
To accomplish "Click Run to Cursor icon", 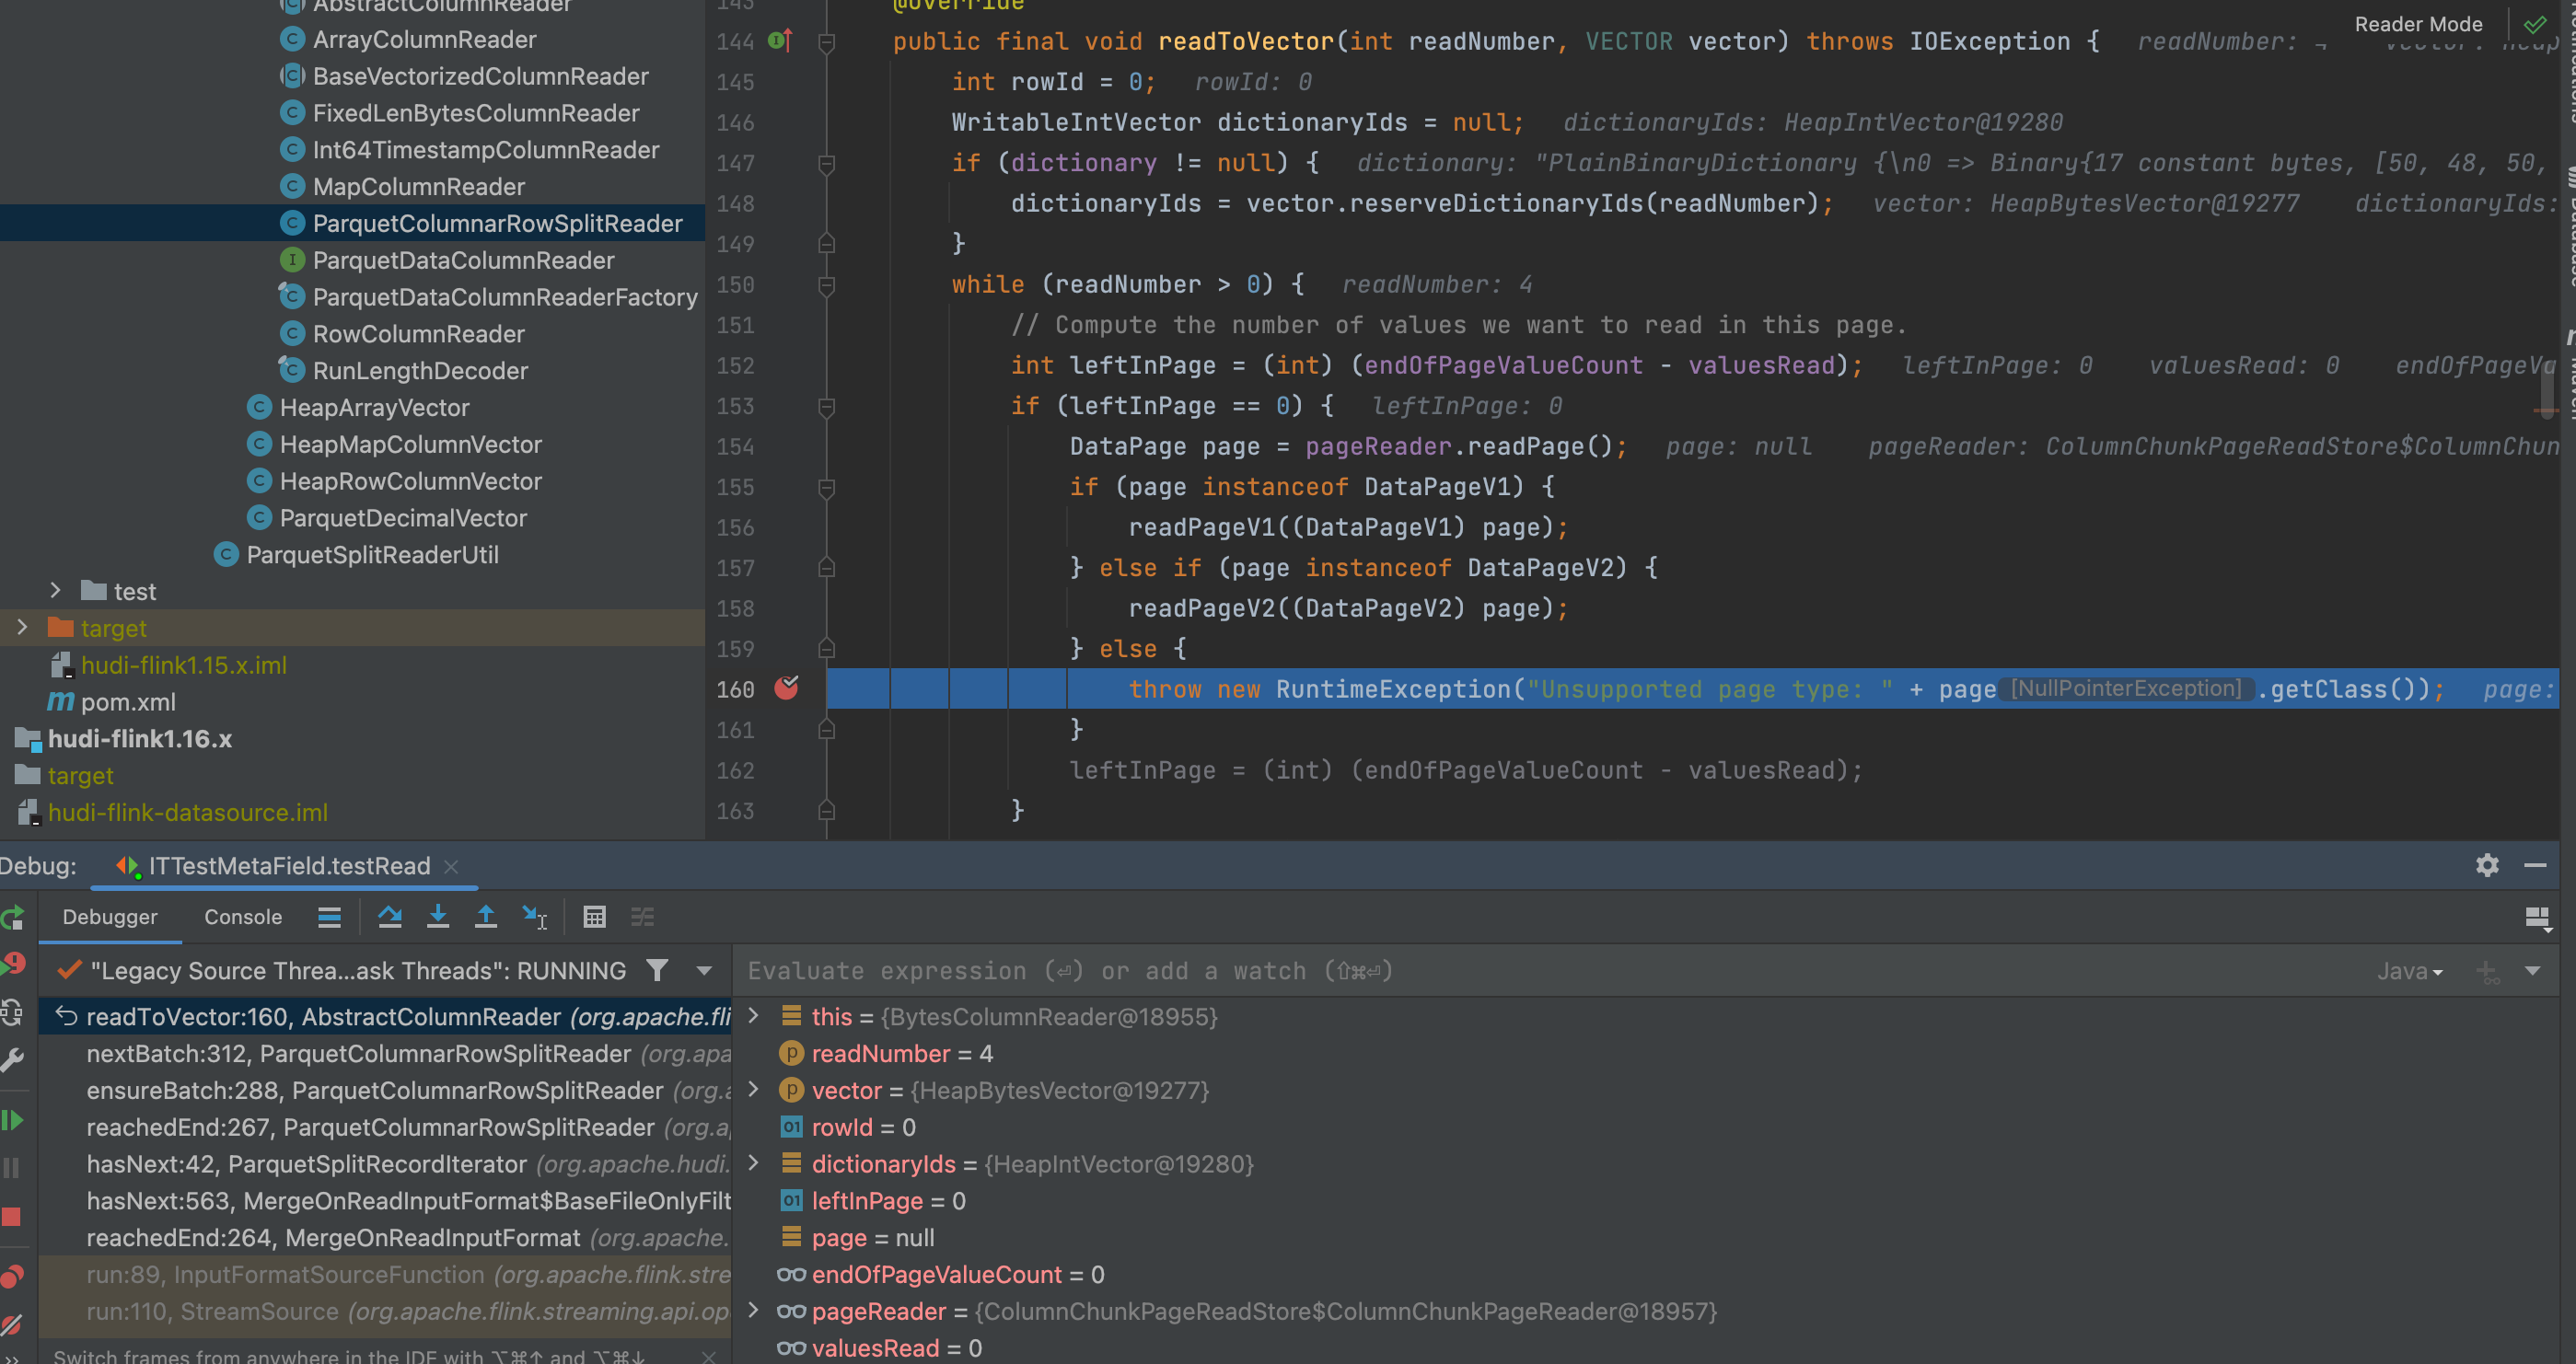I will [535, 917].
